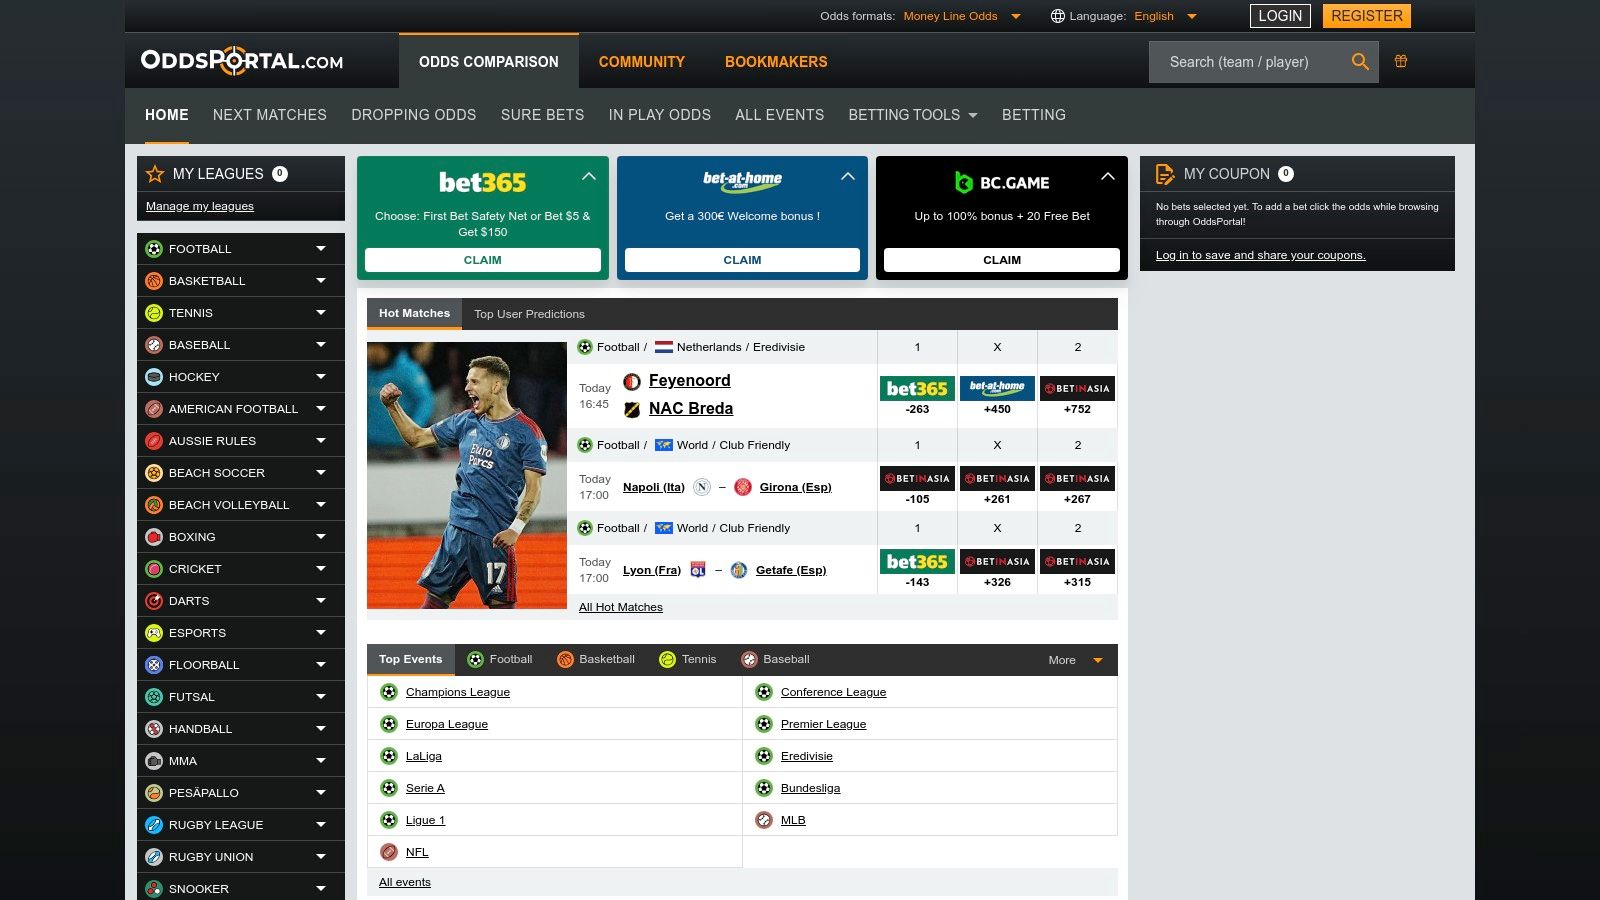Open the Next Matches menu item
1600x900 pixels.
click(270, 115)
